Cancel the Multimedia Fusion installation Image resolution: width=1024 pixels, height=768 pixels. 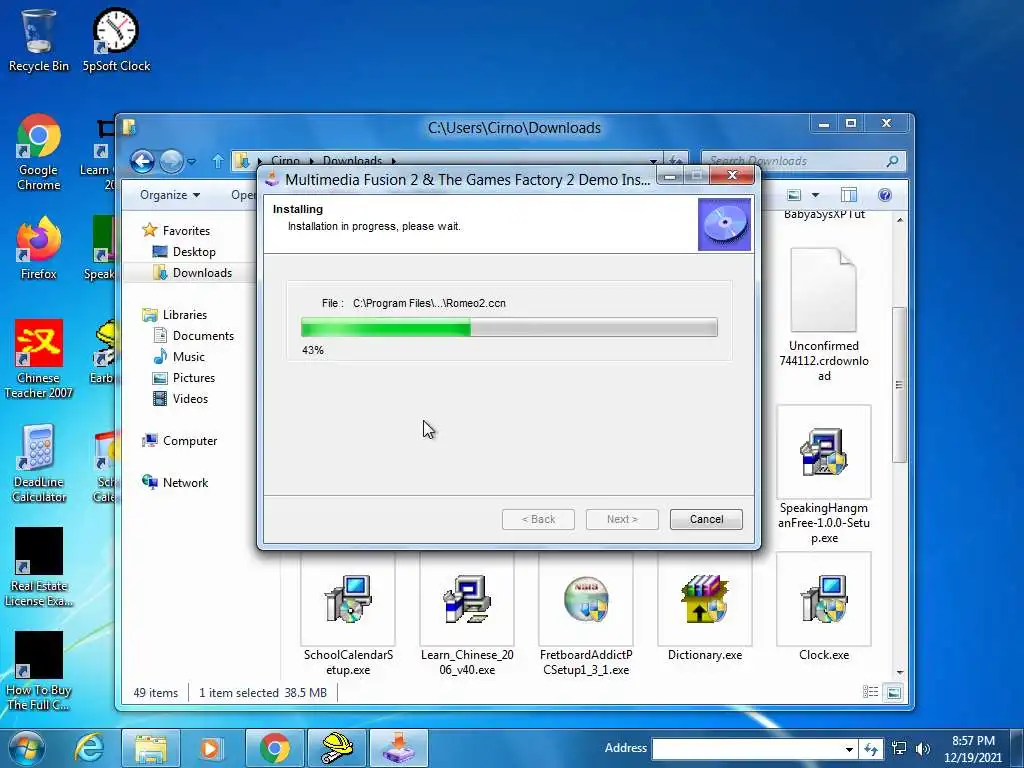coord(706,519)
